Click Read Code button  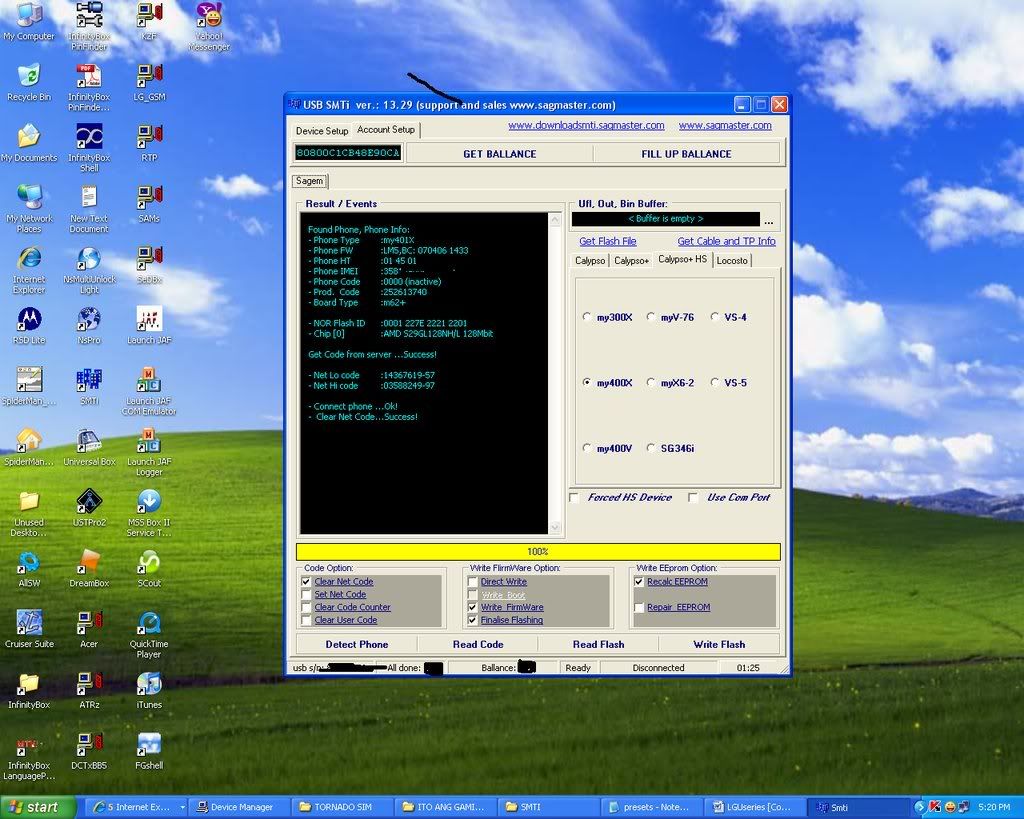click(x=478, y=645)
